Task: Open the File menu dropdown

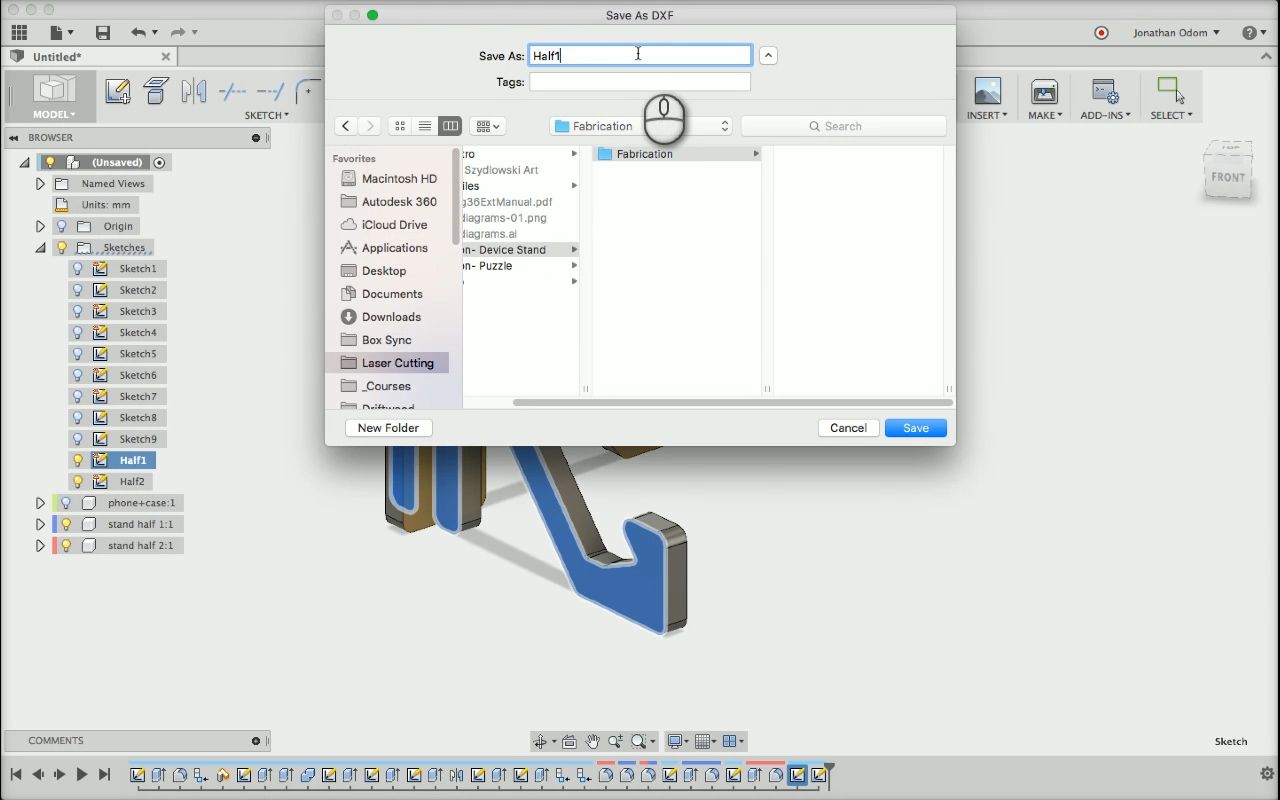Action: pos(60,33)
